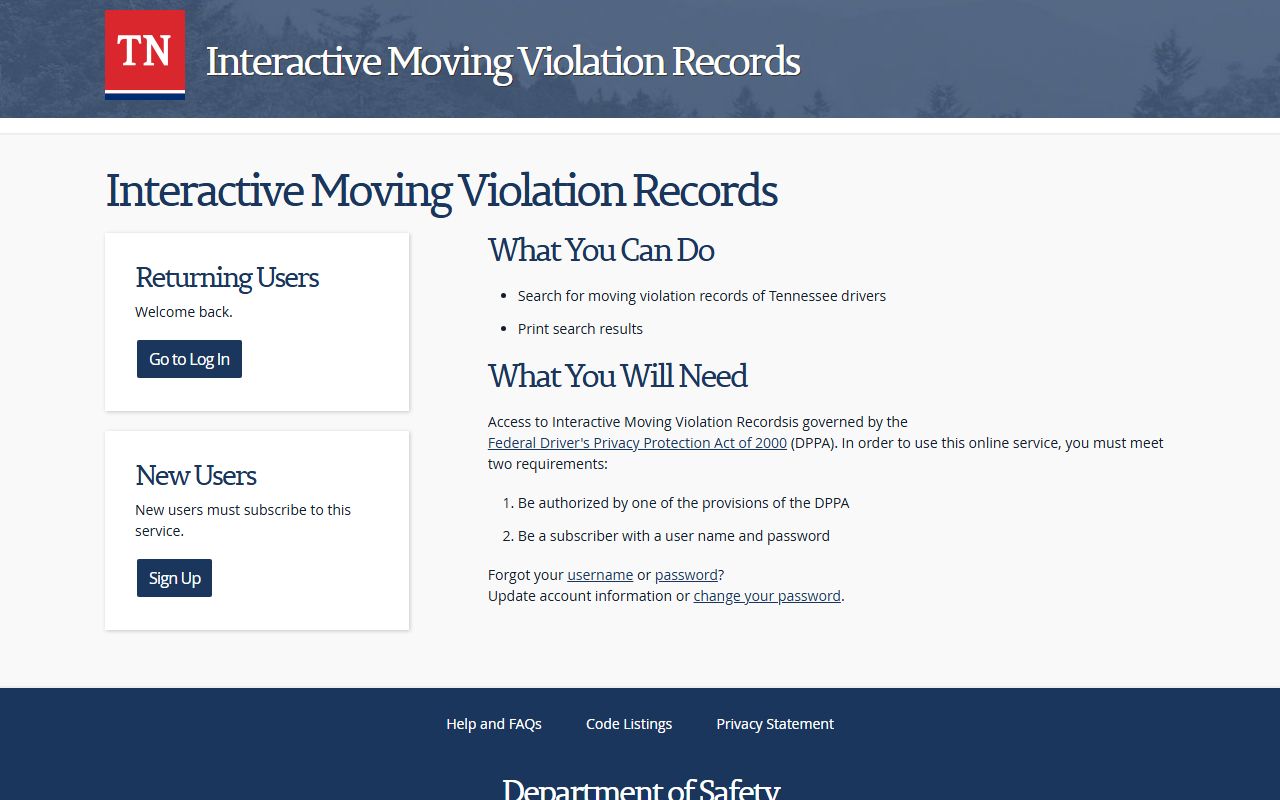Screen dimensions: 1280x800
Task: Click the Sign Up button
Action: pyautogui.click(x=174, y=578)
